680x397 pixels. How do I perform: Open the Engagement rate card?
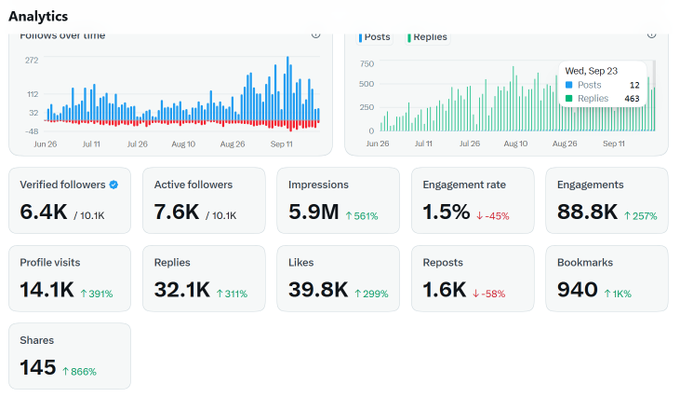[x=473, y=200]
